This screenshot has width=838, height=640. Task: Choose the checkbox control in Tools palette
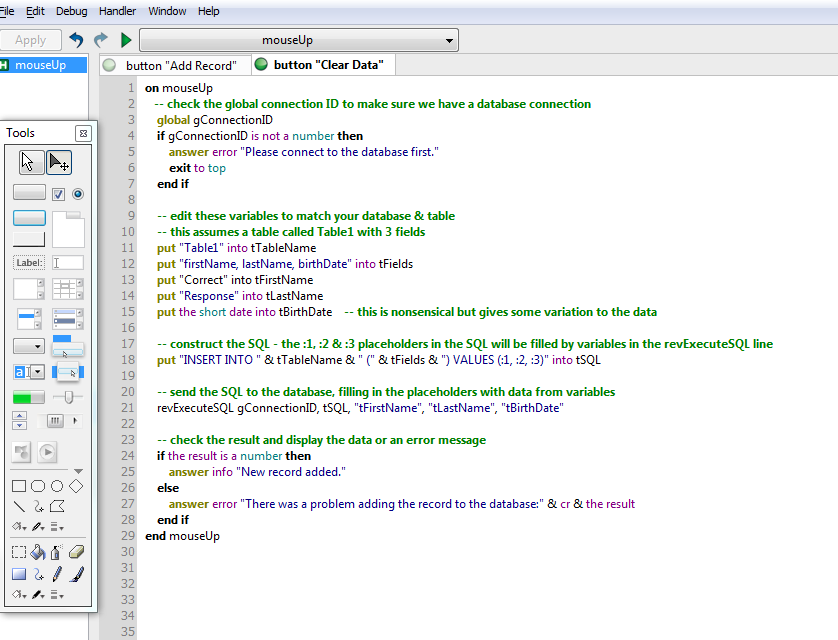(x=58, y=194)
